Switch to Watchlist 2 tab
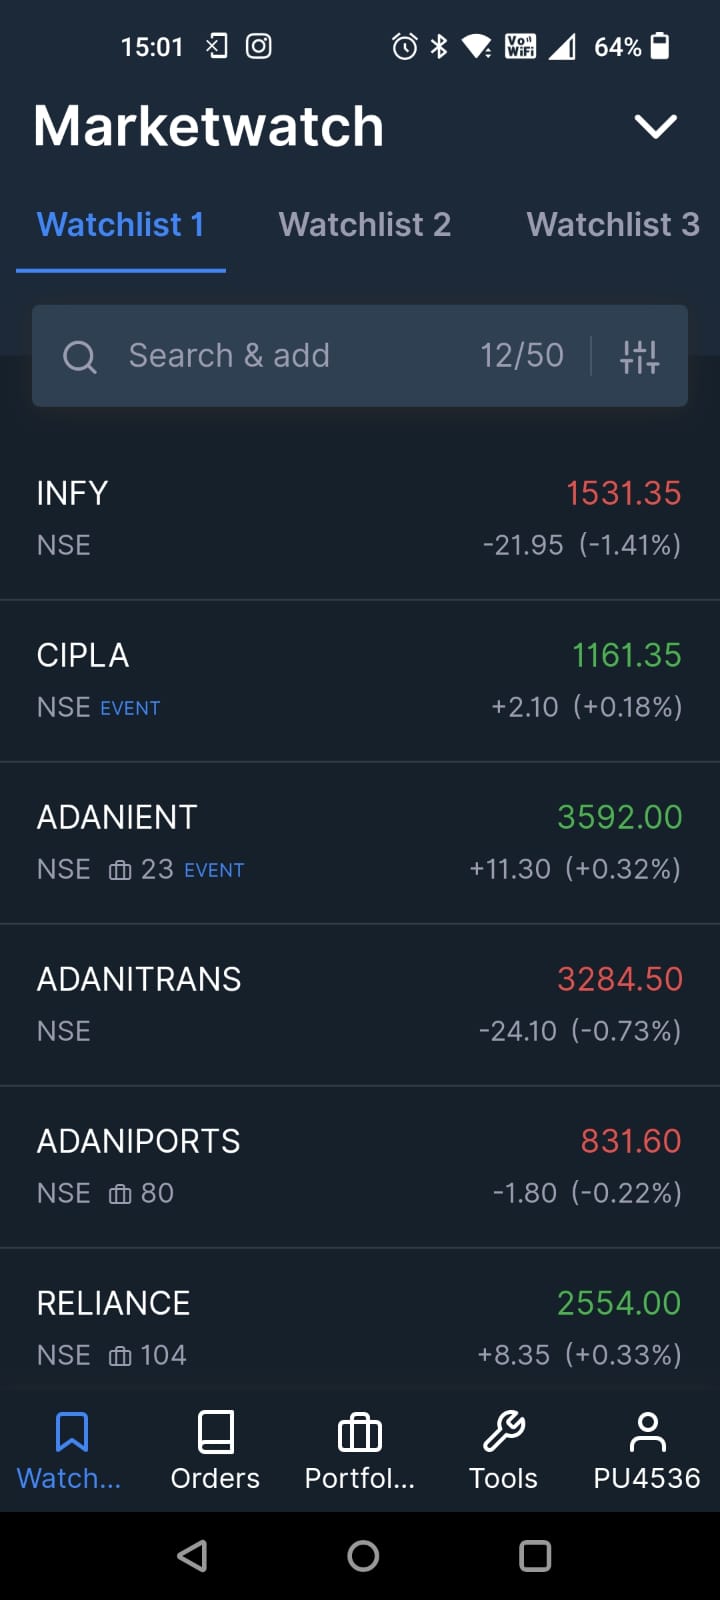Image resolution: width=720 pixels, height=1600 pixels. (x=364, y=225)
